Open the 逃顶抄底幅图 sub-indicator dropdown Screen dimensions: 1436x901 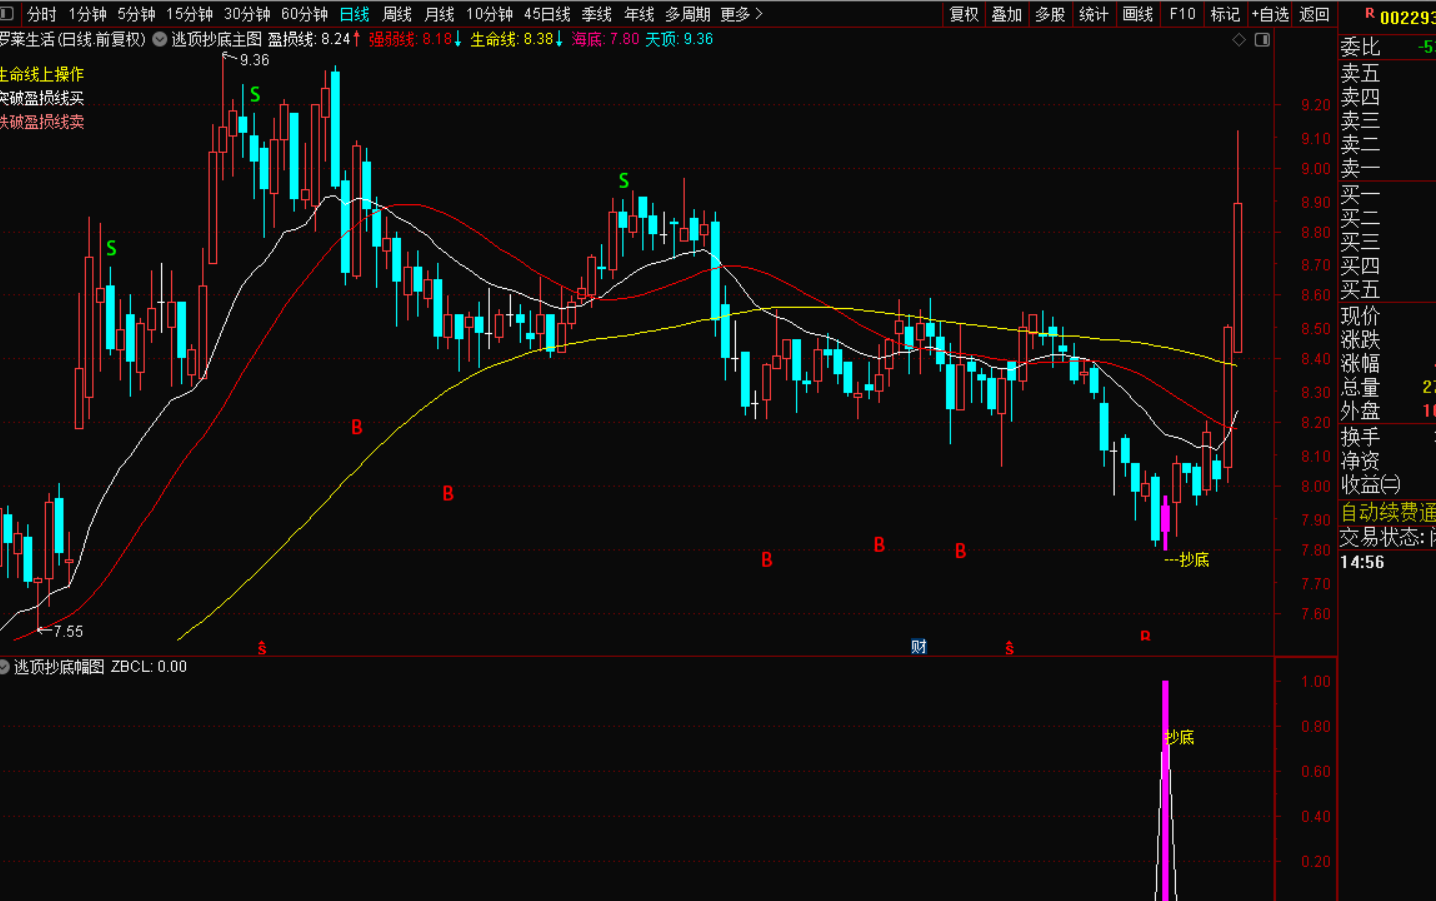point(5,667)
